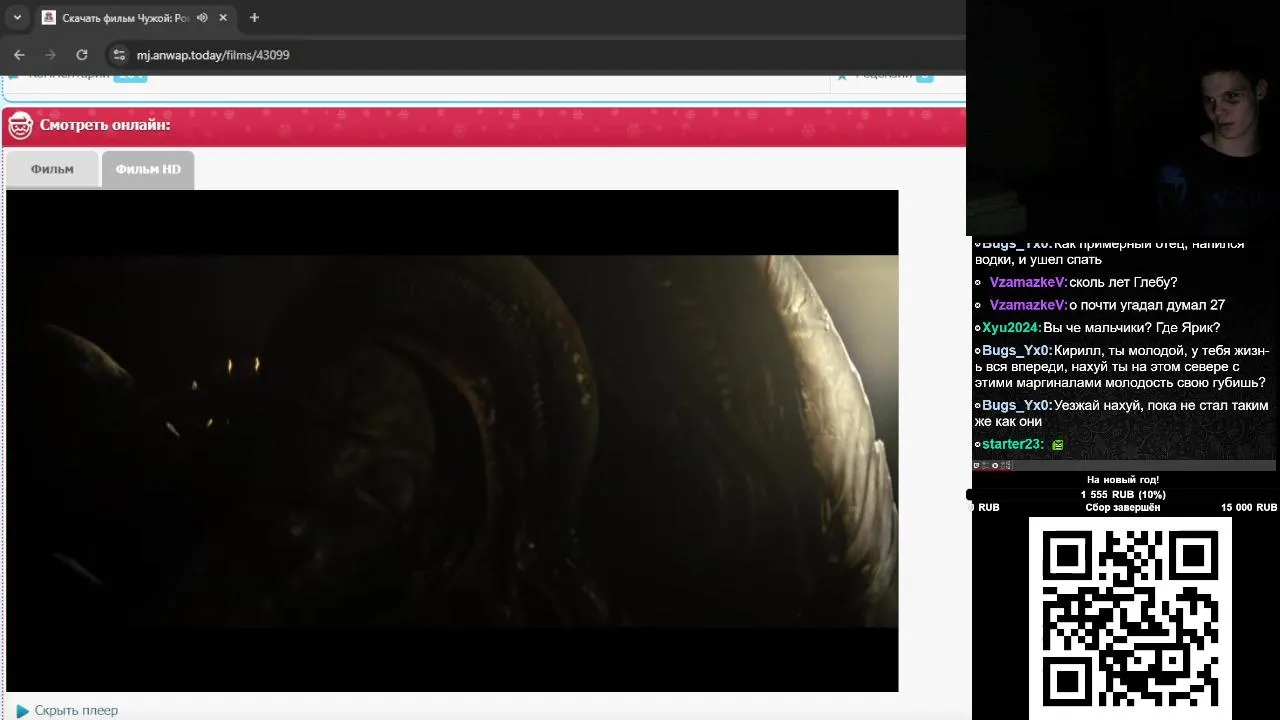Switch to the 'Фильм HD' player tab
The height and width of the screenshot is (720, 1280).
[x=148, y=170]
